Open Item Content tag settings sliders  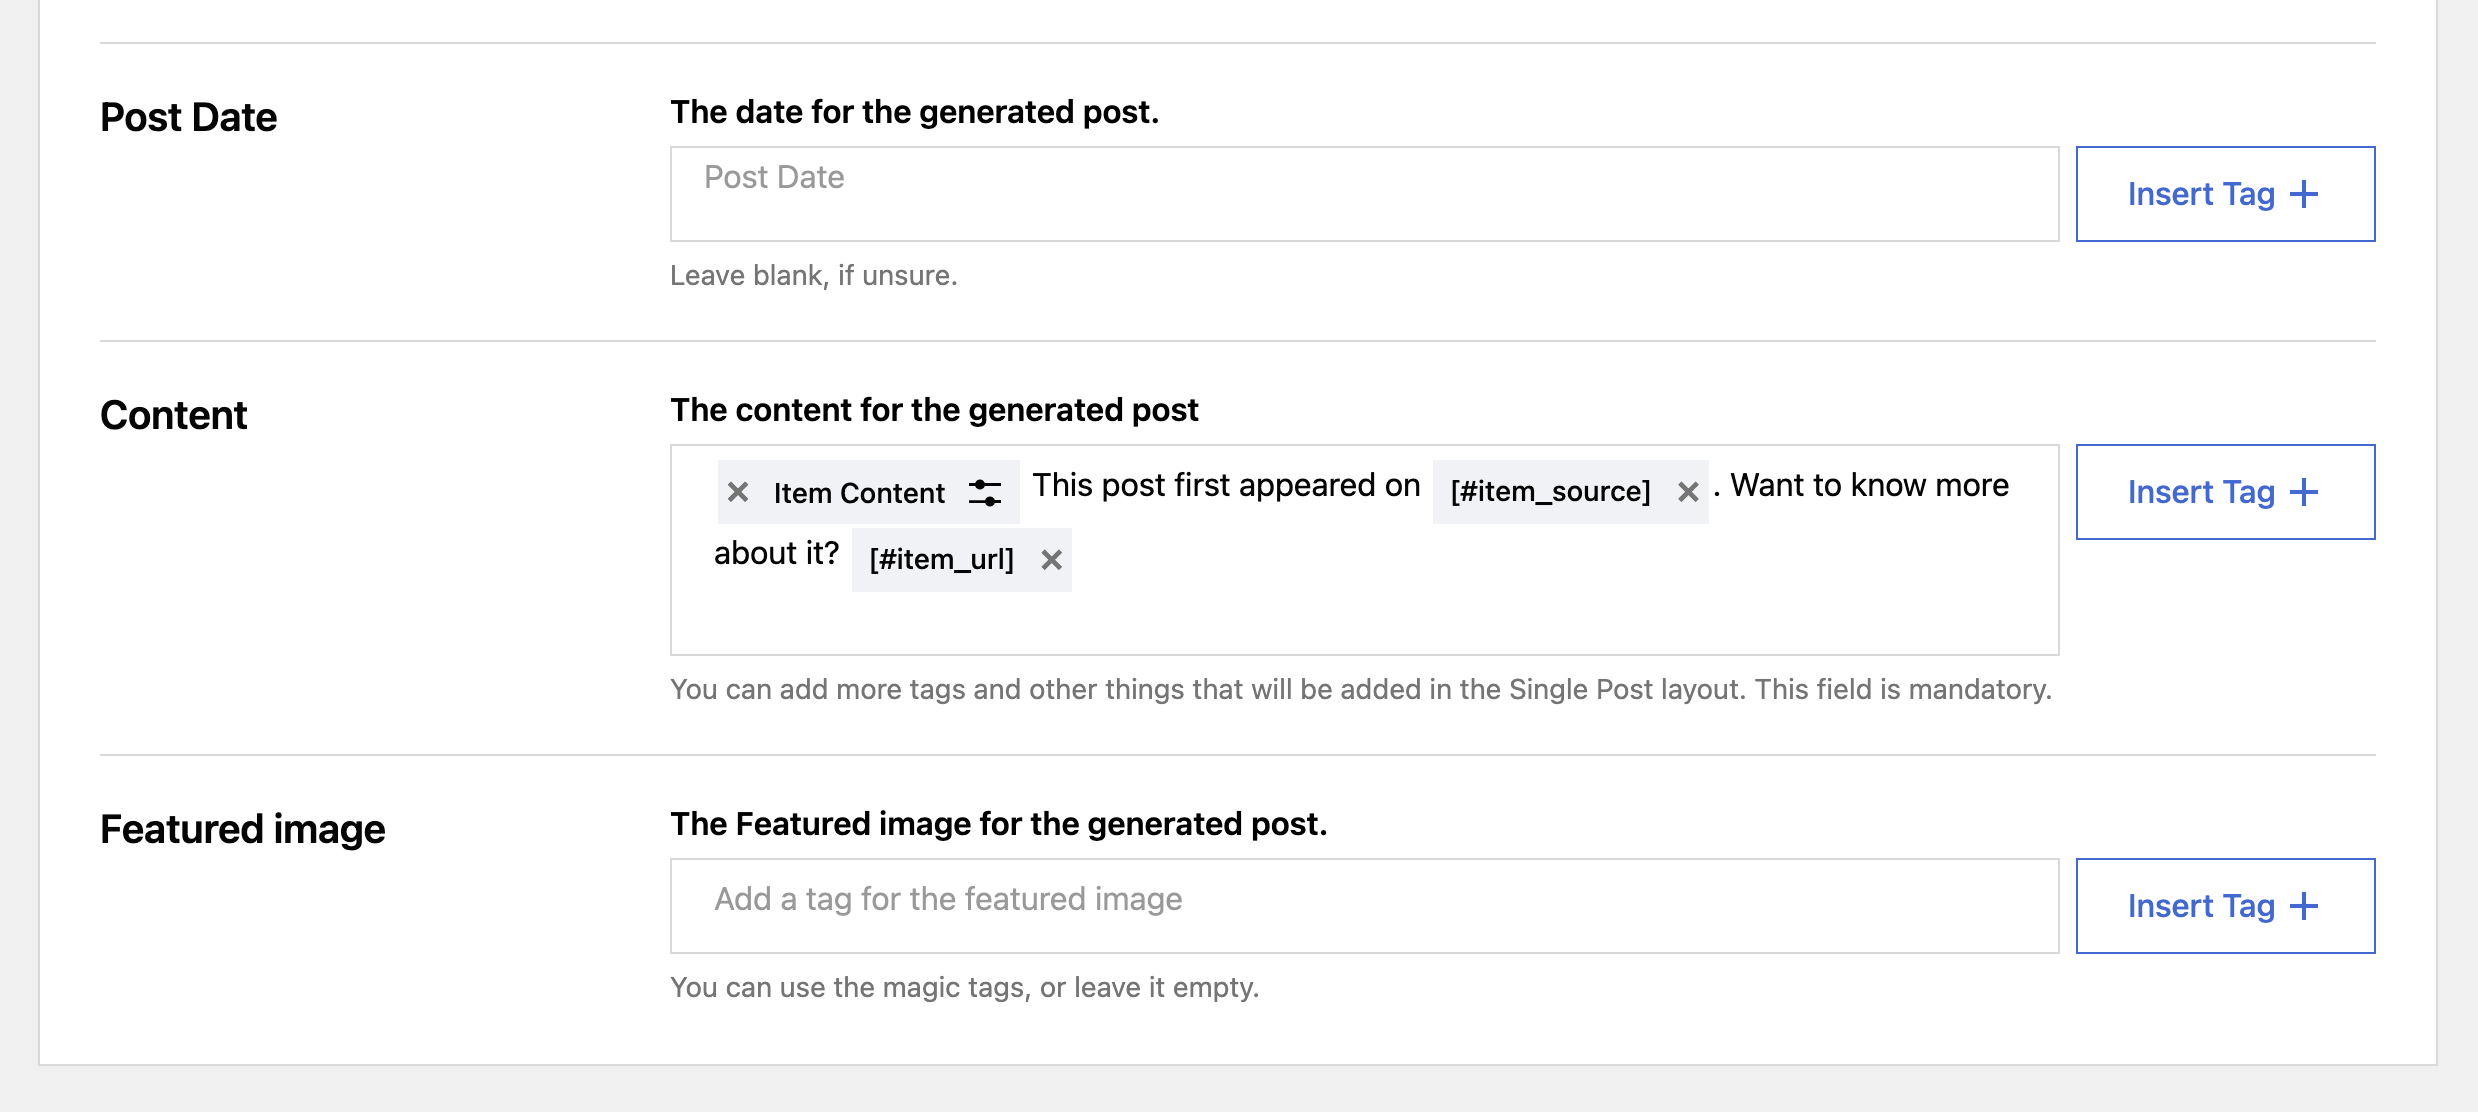pyautogui.click(x=985, y=492)
